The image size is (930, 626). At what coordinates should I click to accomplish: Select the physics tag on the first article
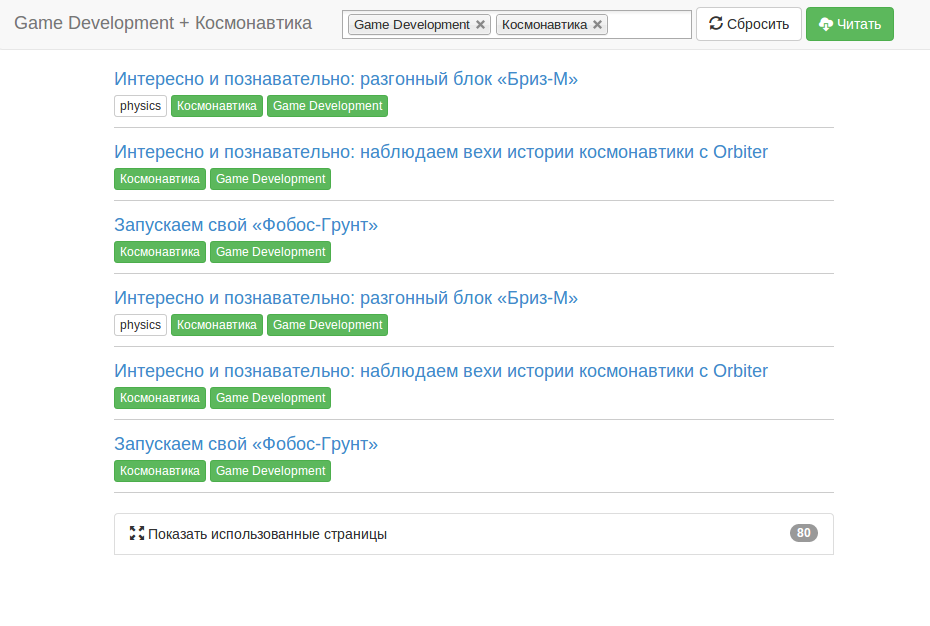(x=140, y=105)
